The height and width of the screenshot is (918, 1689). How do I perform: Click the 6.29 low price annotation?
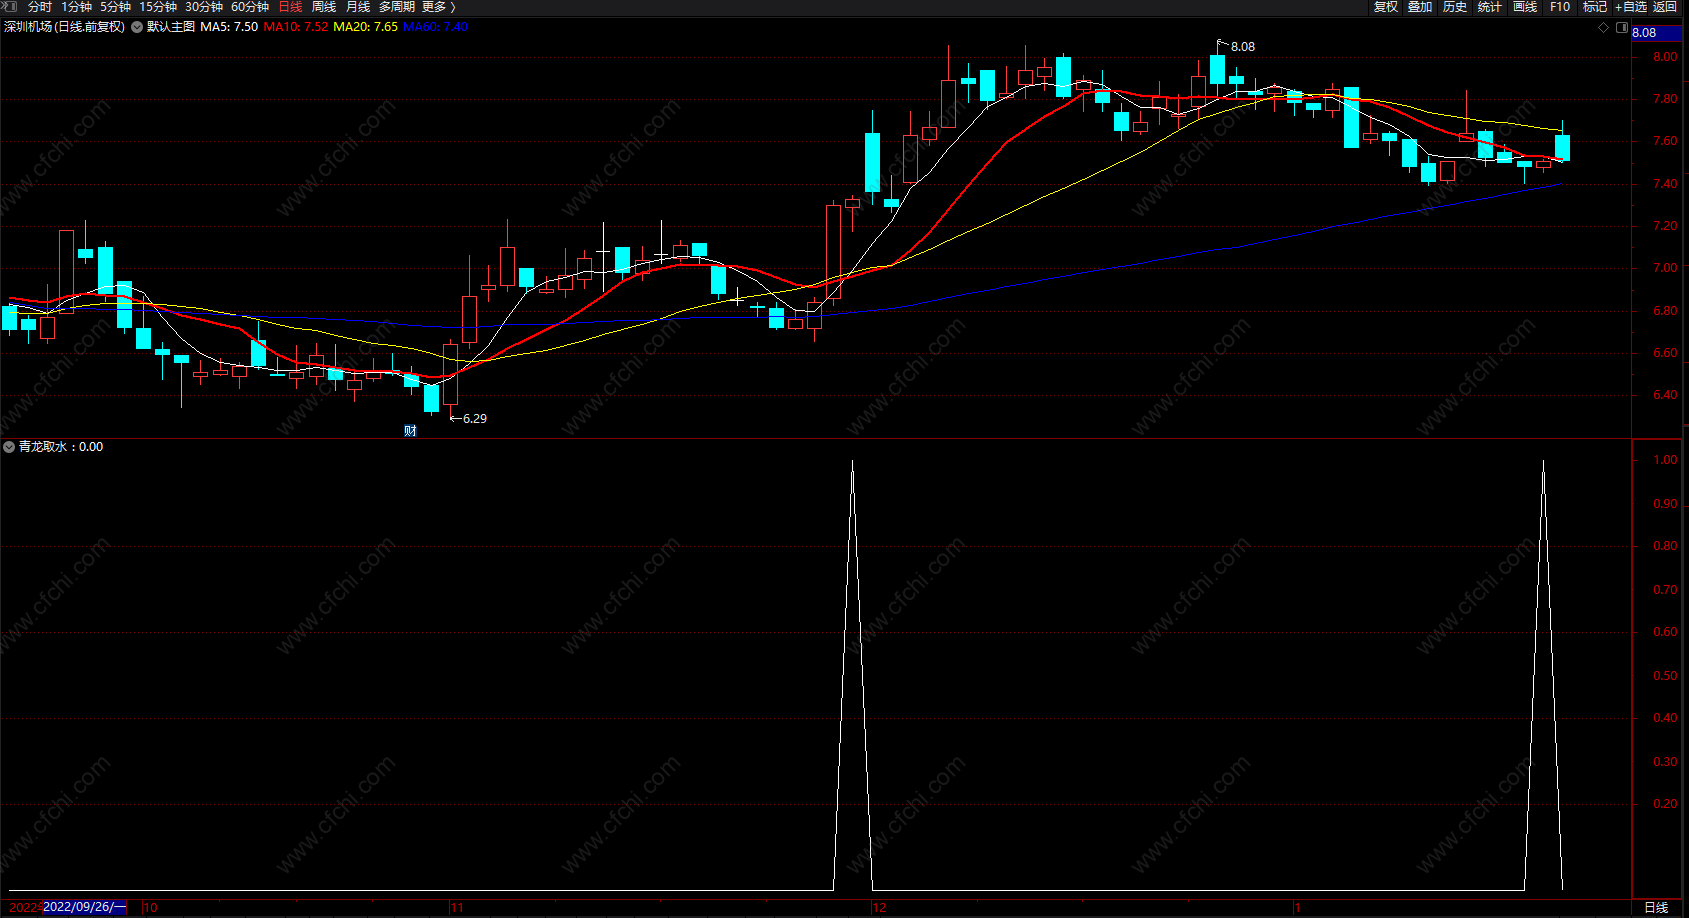pos(475,419)
